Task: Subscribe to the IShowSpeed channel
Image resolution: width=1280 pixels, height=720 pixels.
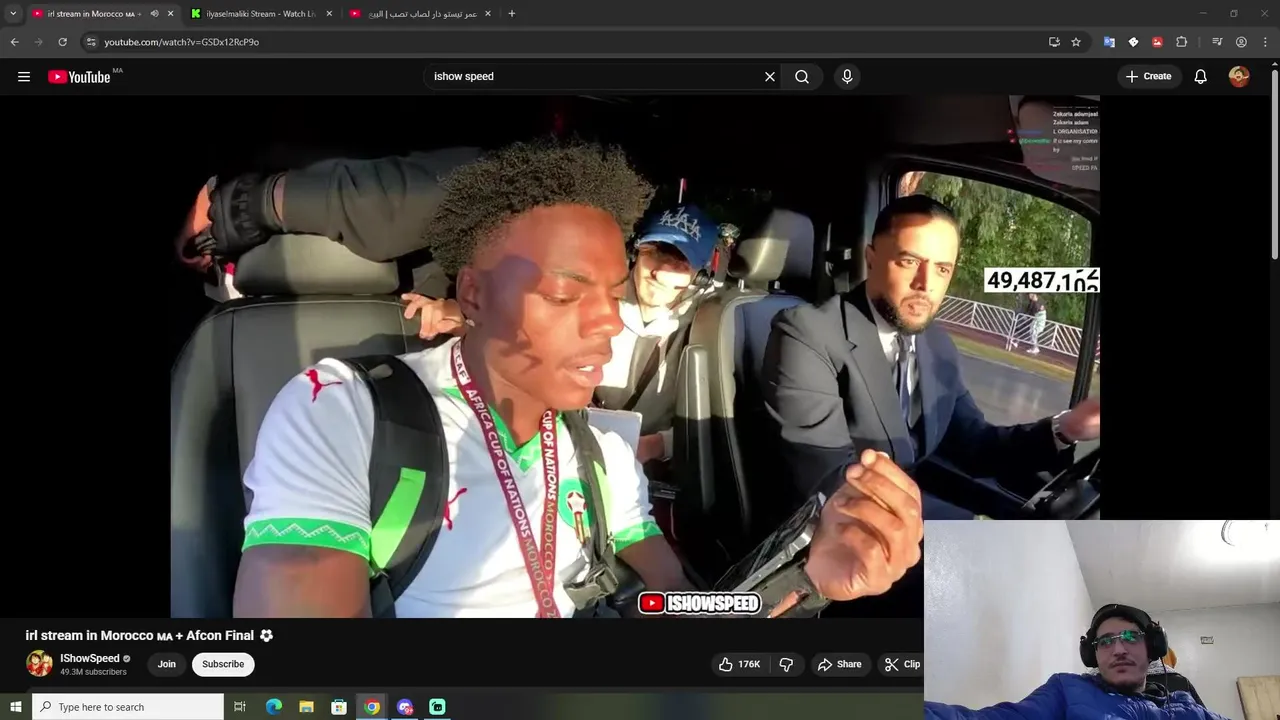Action: [x=223, y=664]
